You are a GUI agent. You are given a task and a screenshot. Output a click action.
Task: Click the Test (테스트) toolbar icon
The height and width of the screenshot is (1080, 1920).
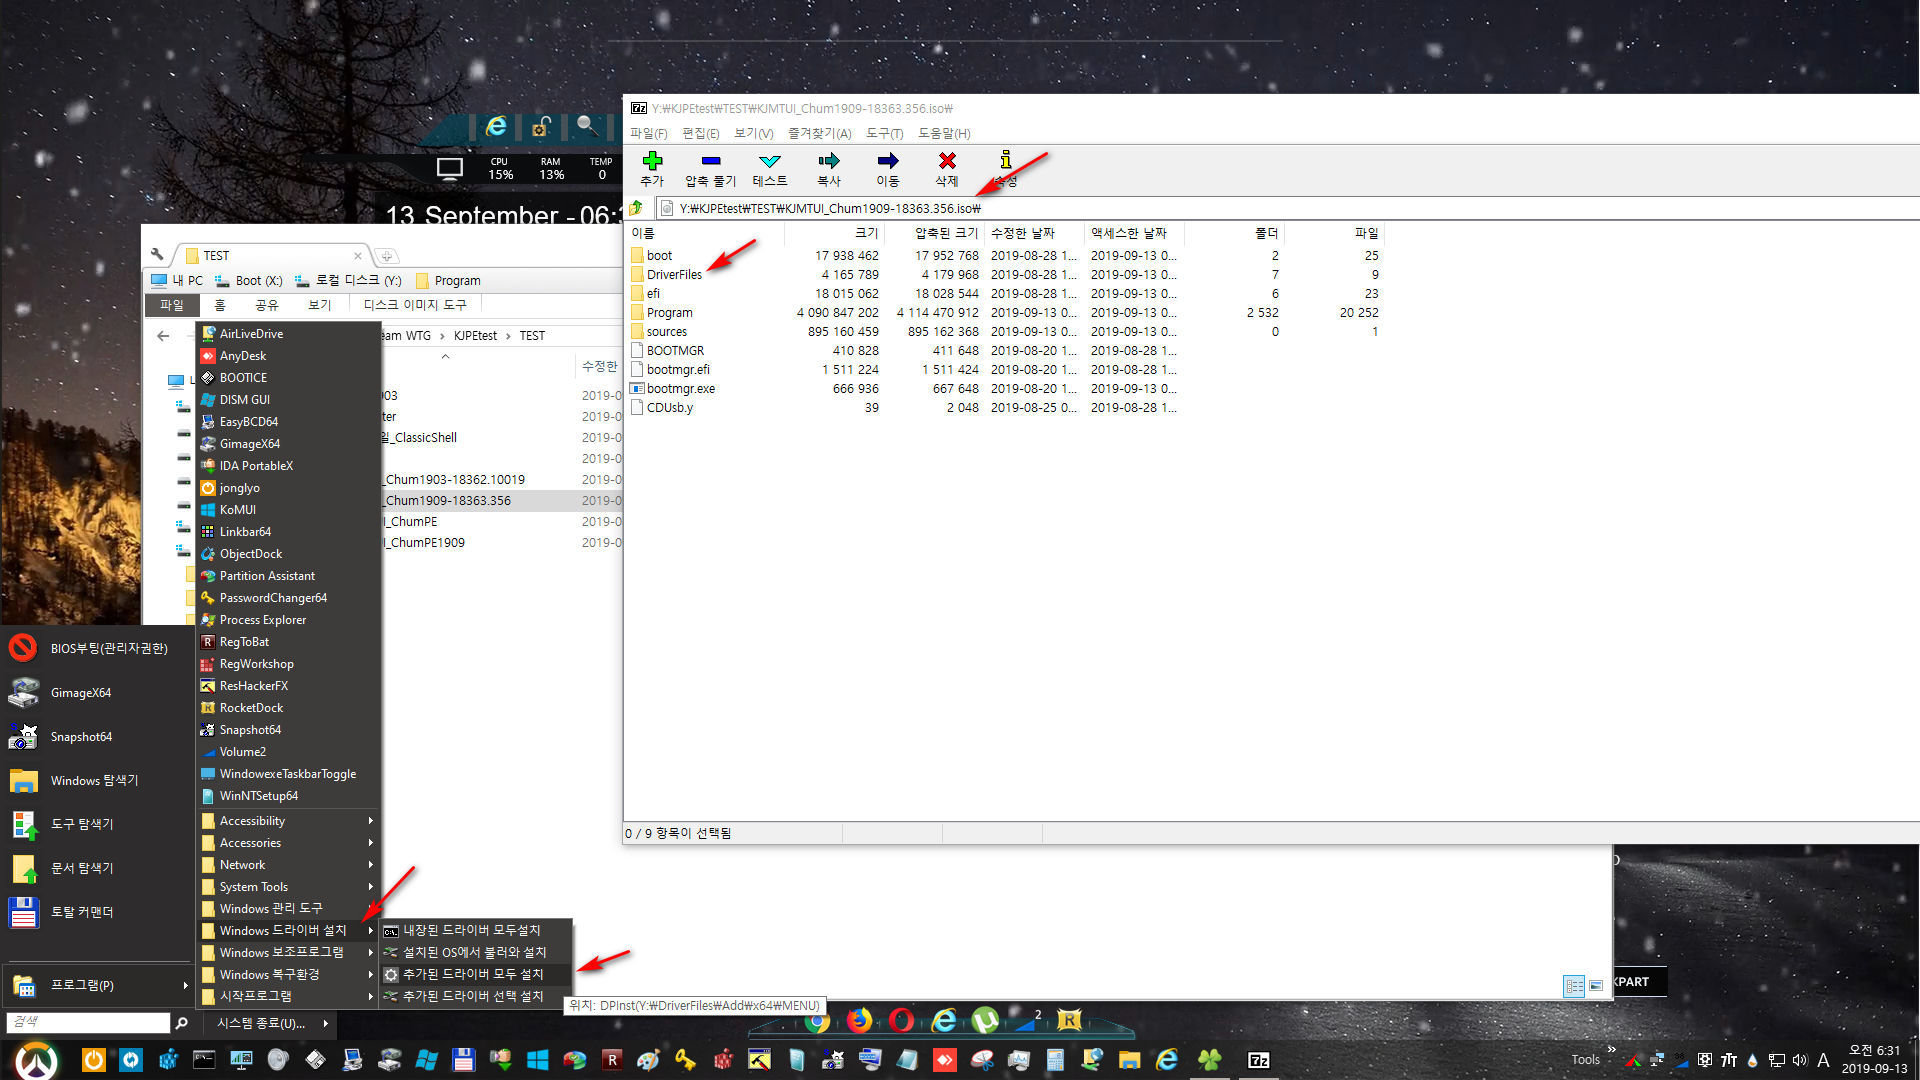[770, 168]
